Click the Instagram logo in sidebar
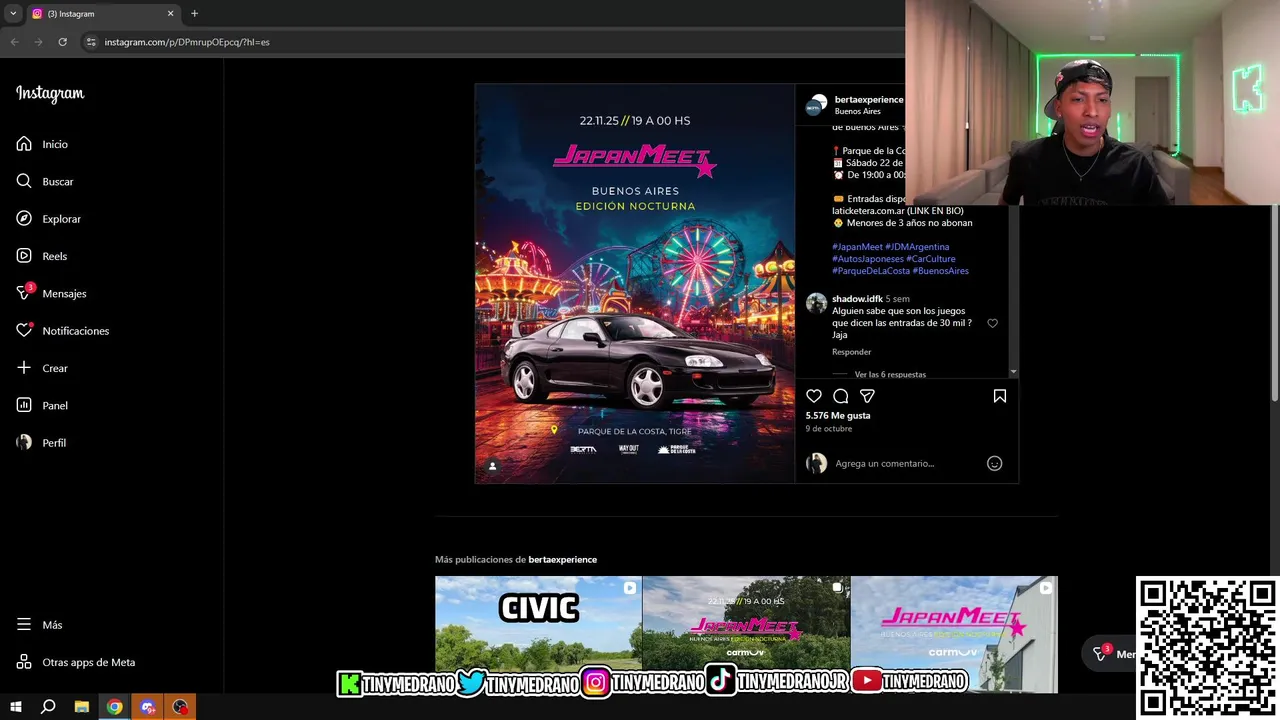 50,94
